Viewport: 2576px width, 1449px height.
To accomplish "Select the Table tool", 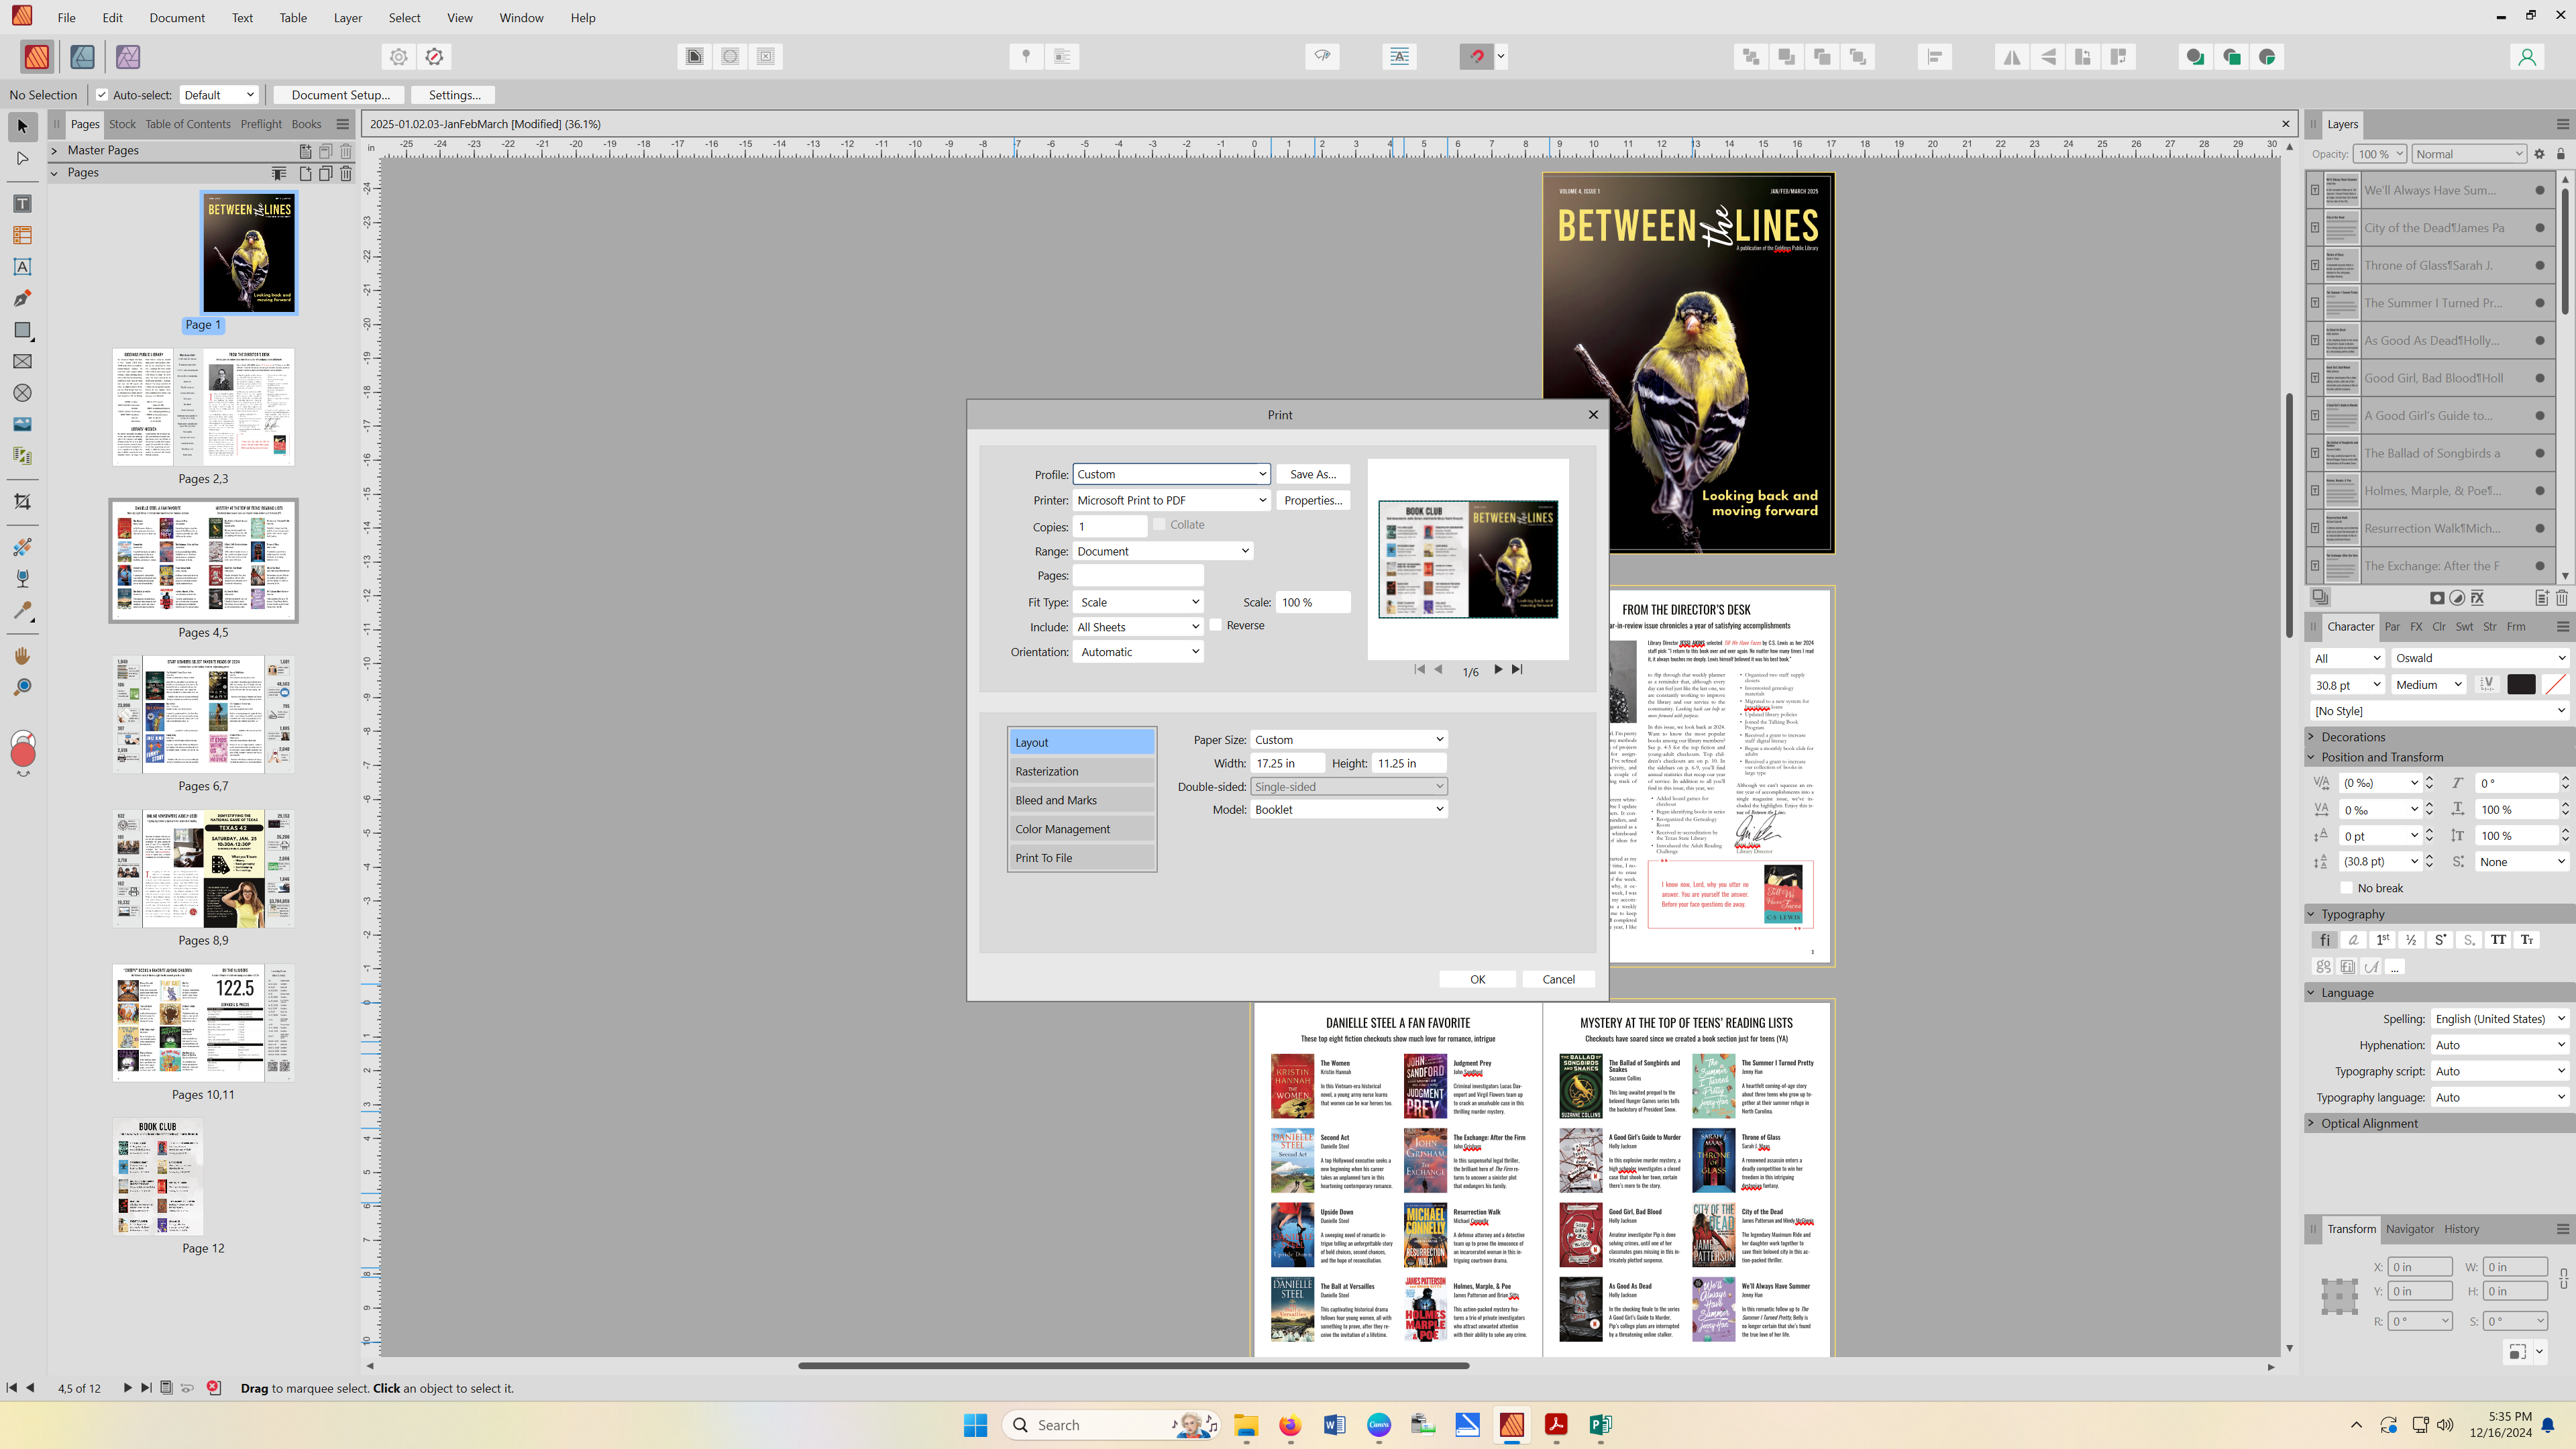I will point(22,235).
